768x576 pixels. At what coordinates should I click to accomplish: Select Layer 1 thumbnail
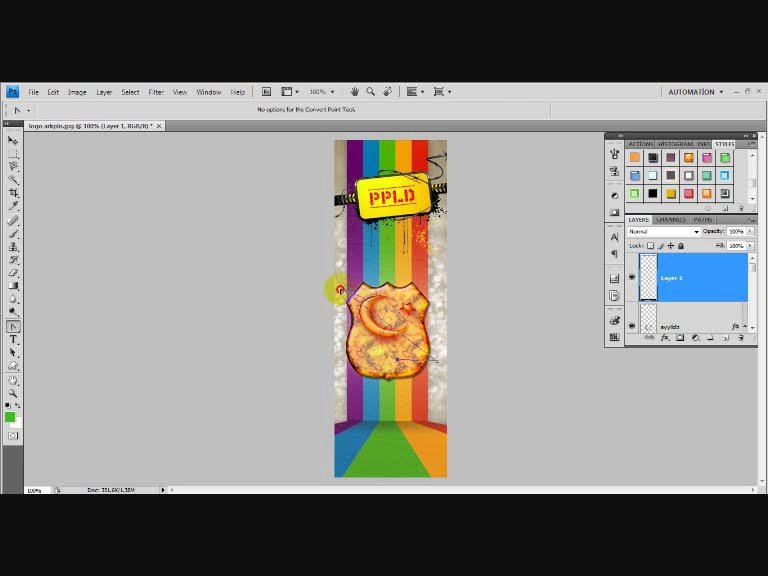point(648,277)
